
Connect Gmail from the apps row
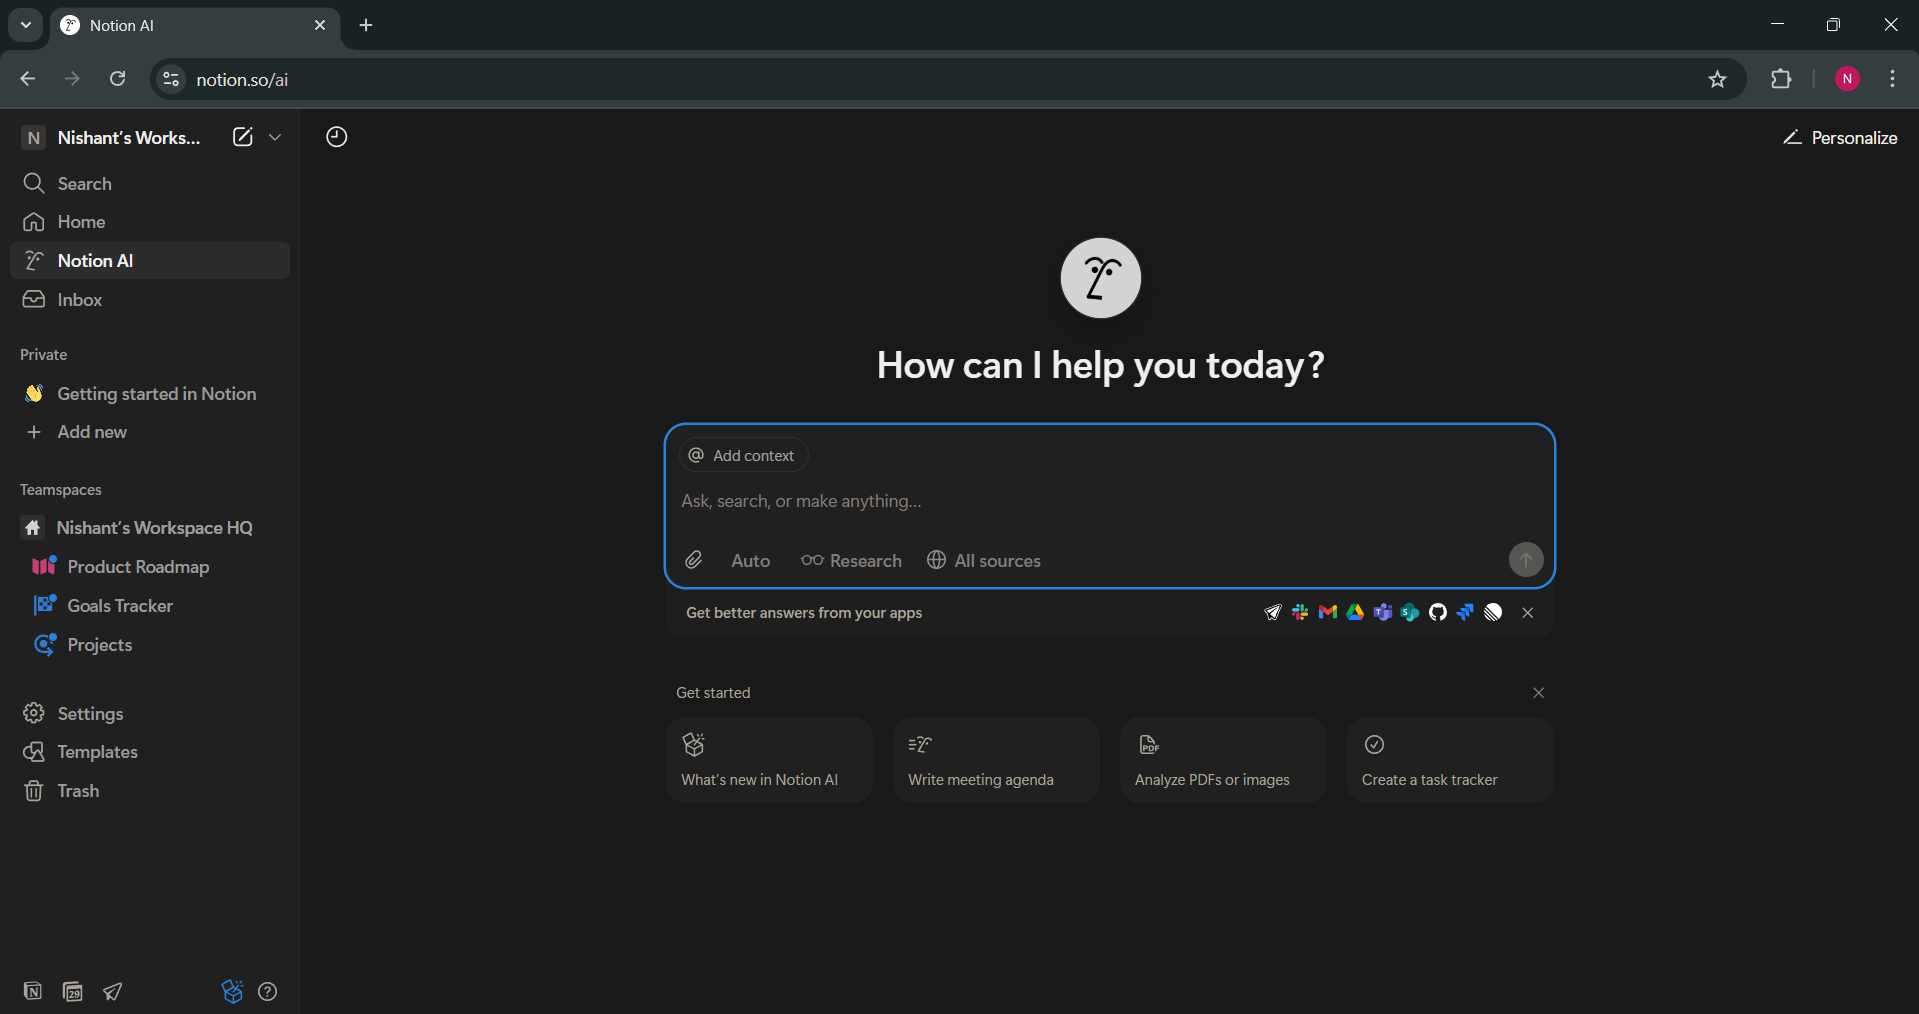pos(1326,612)
